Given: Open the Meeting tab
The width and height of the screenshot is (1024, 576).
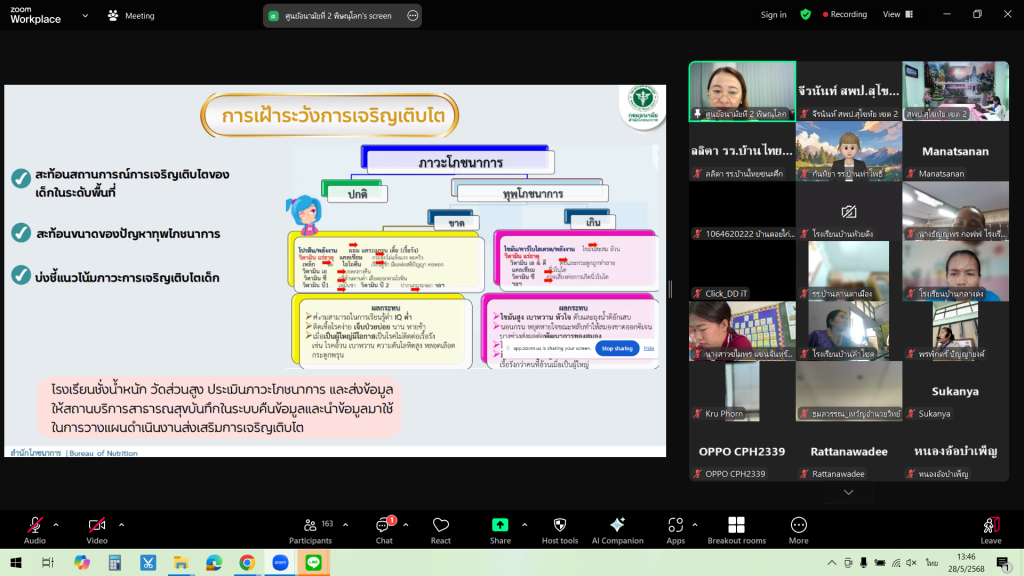Looking at the screenshot, I should pyautogui.click(x=131, y=16).
